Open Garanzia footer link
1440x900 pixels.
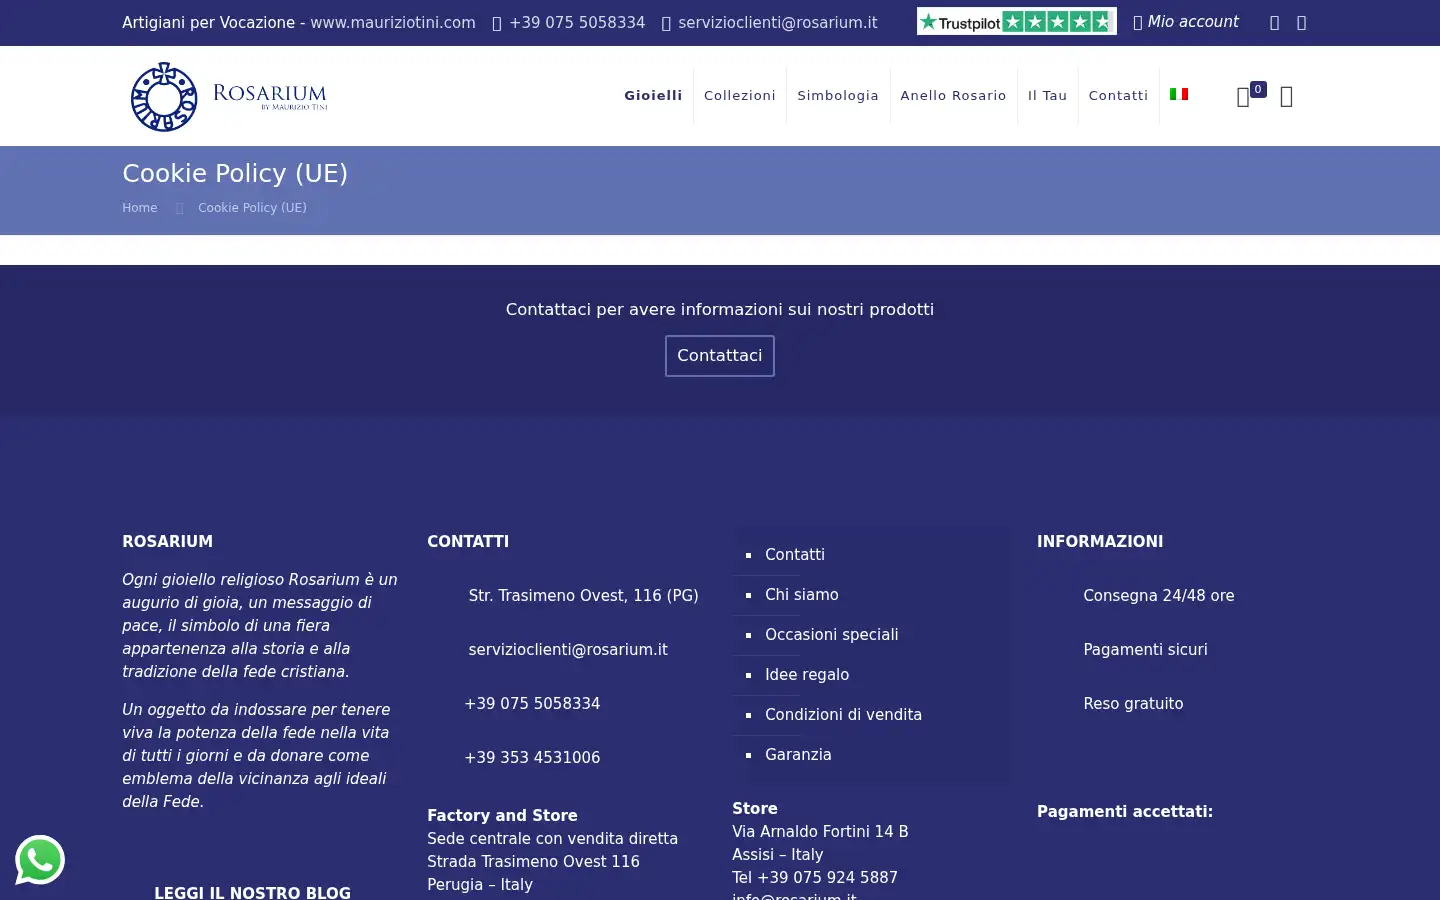coord(798,755)
